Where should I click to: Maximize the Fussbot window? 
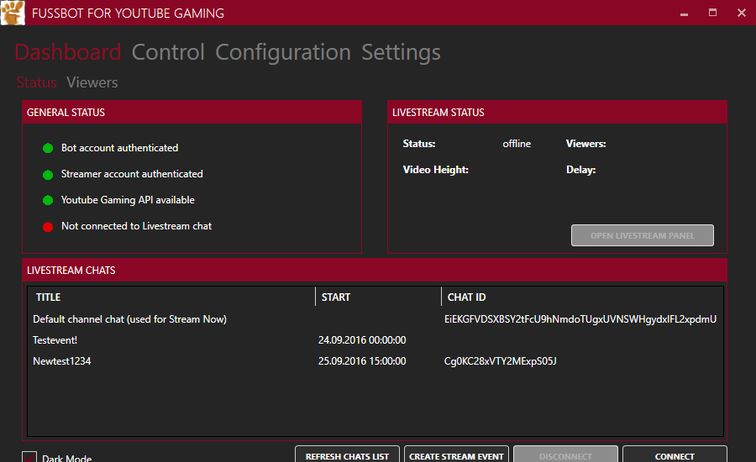713,13
